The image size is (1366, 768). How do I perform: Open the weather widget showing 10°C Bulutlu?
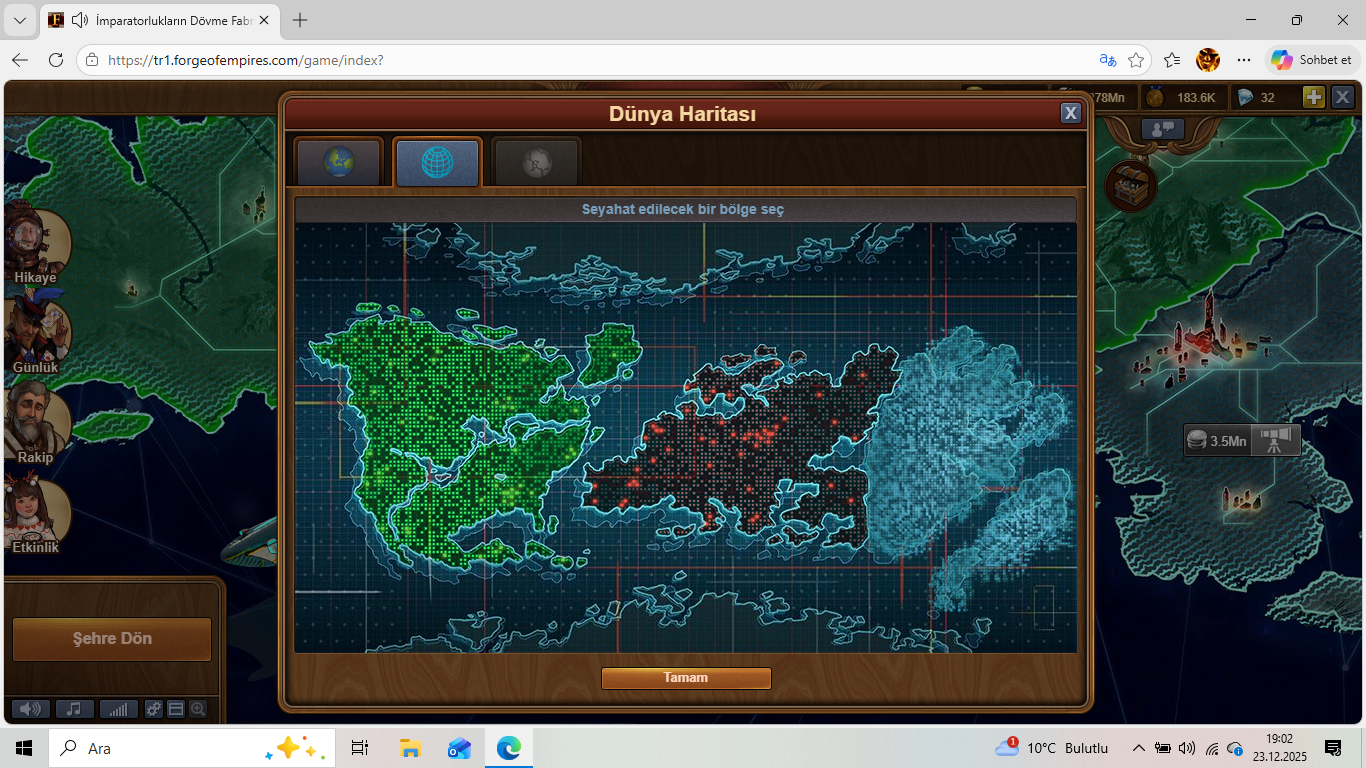pyautogui.click(x=1051, y=748)
